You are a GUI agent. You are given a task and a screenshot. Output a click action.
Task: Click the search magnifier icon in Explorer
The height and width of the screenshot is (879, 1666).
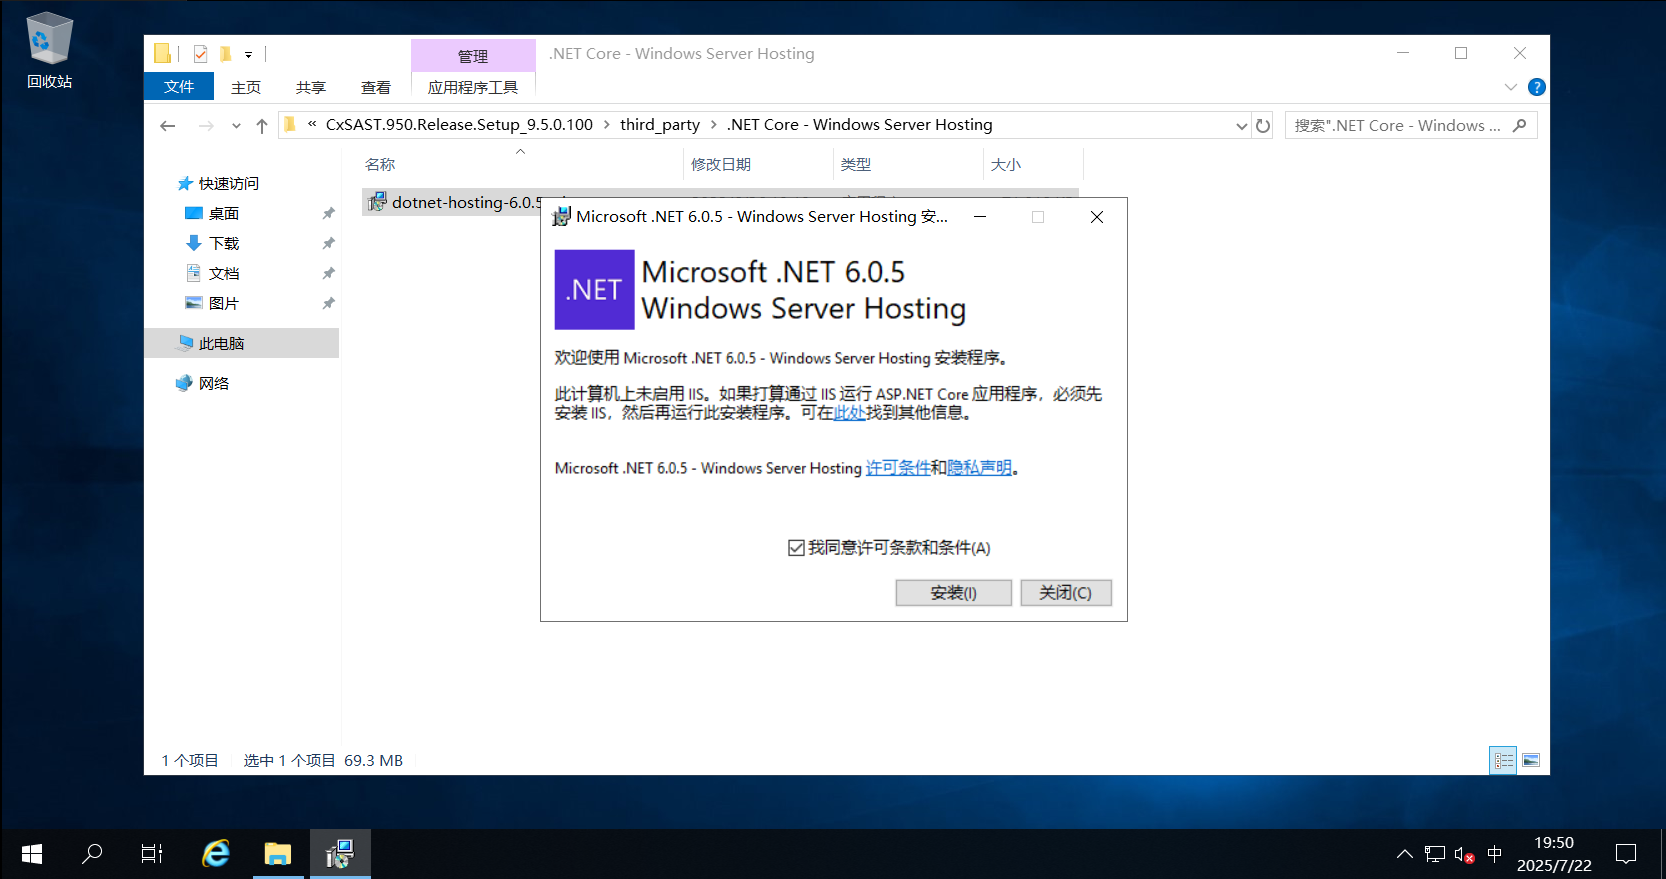coord(1520,125)
